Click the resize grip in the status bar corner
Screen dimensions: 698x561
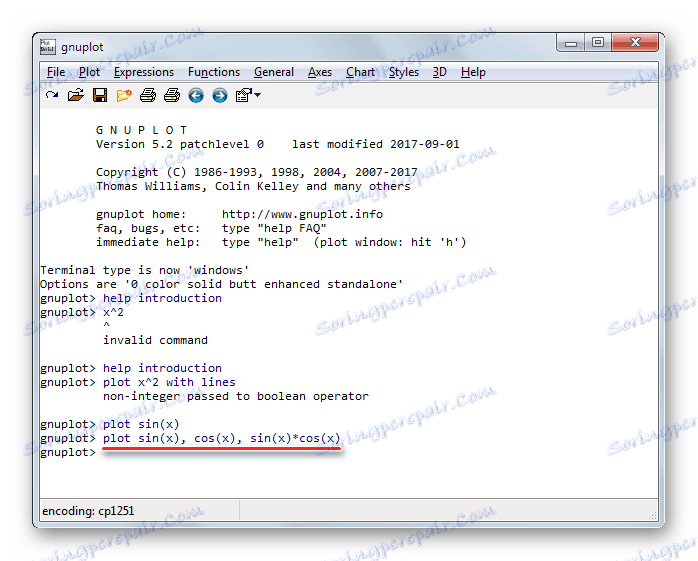[x=653, y=515]
